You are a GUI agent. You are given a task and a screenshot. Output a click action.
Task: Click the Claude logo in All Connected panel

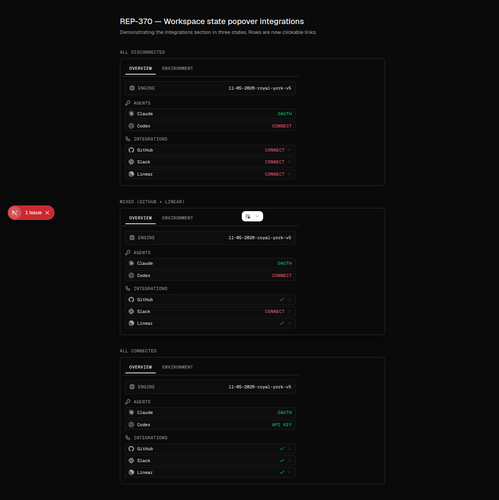131,412
